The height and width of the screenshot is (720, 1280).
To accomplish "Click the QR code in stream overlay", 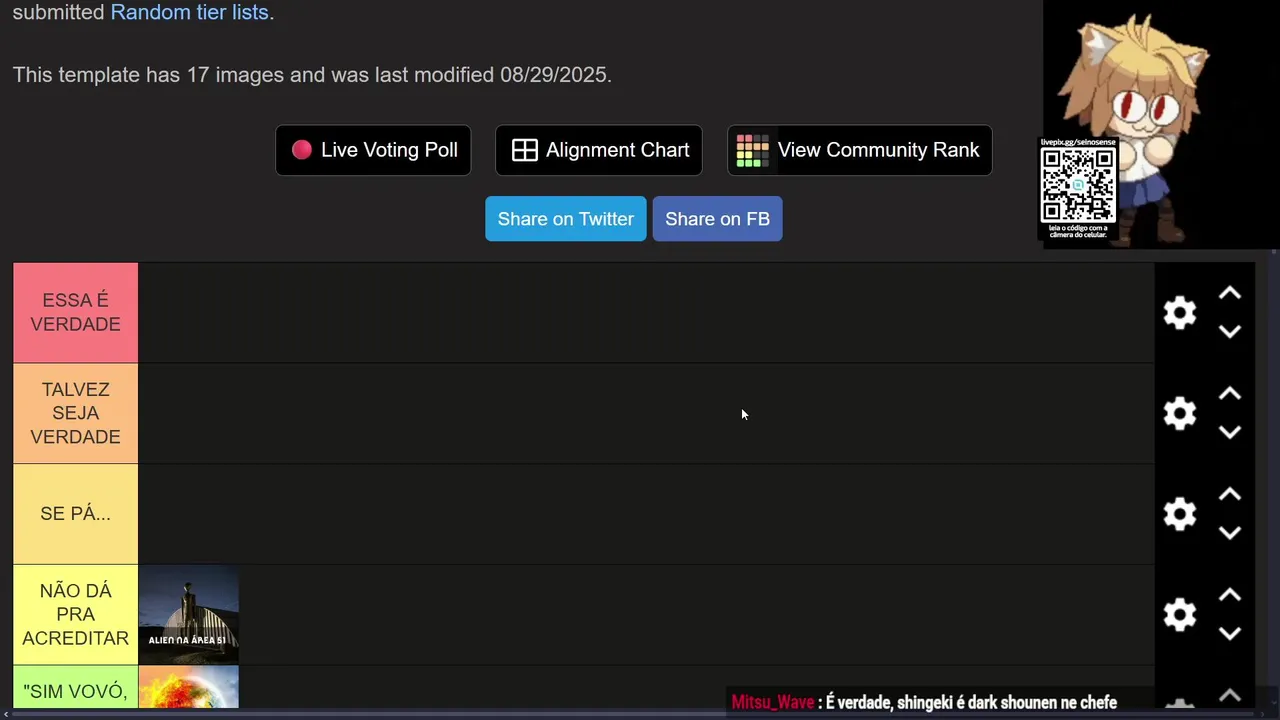I will click(x=1078, y=186).
